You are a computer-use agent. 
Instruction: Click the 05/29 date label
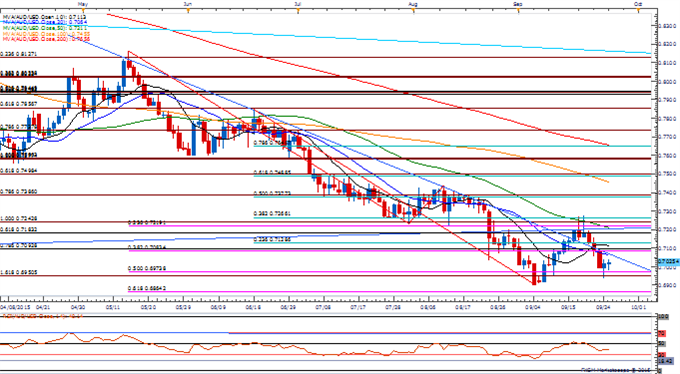[x=183, y=306]
